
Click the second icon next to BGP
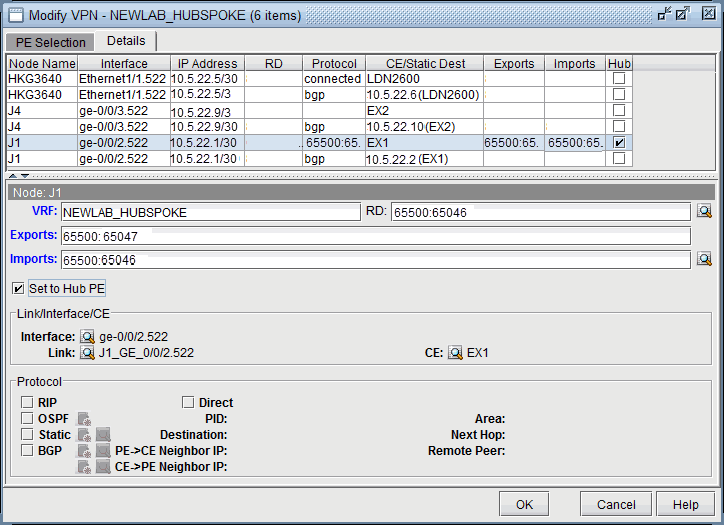click(x=103, y=451)
